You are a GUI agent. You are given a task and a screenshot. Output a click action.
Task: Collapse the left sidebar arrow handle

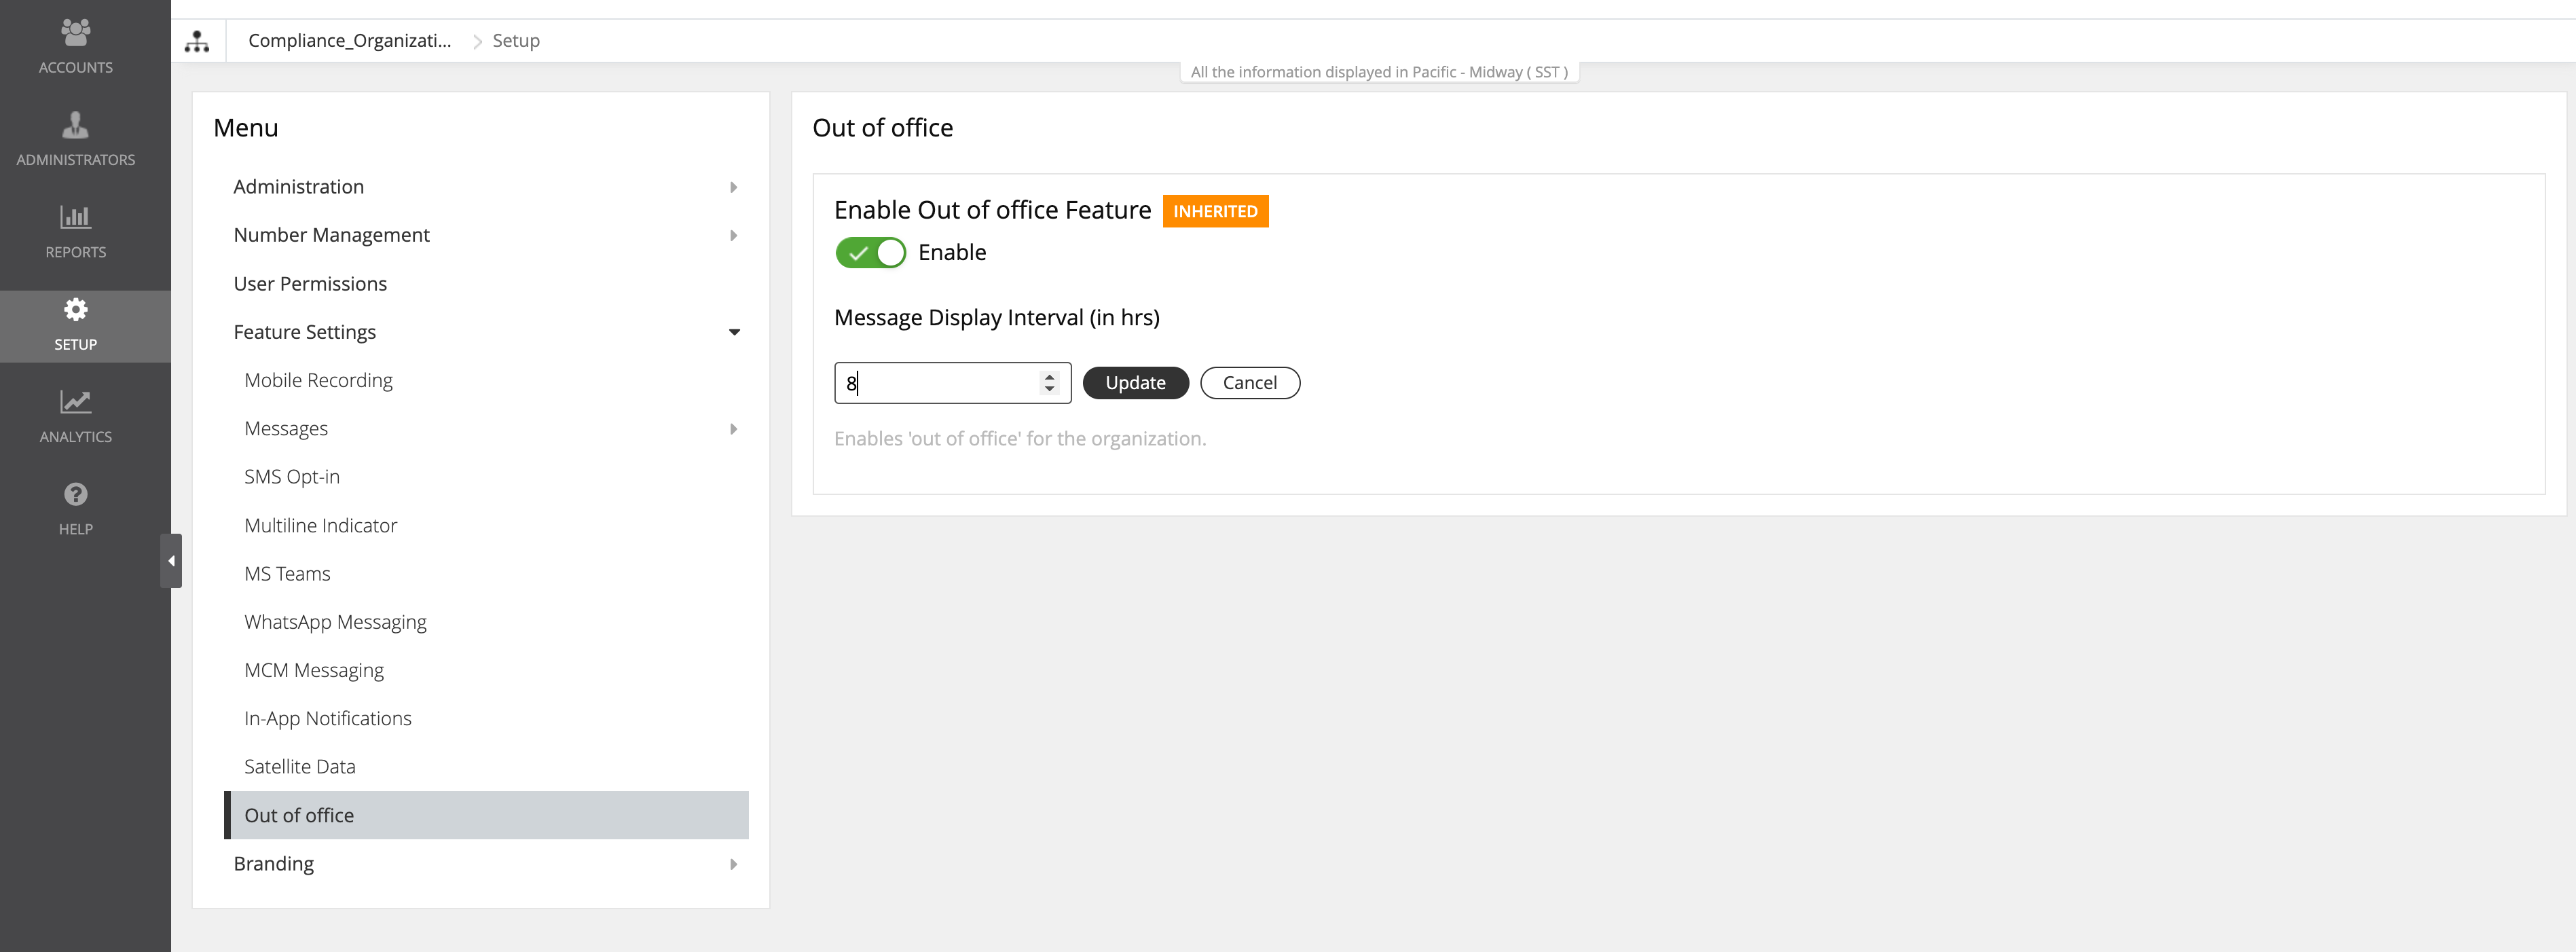[171, 561]
